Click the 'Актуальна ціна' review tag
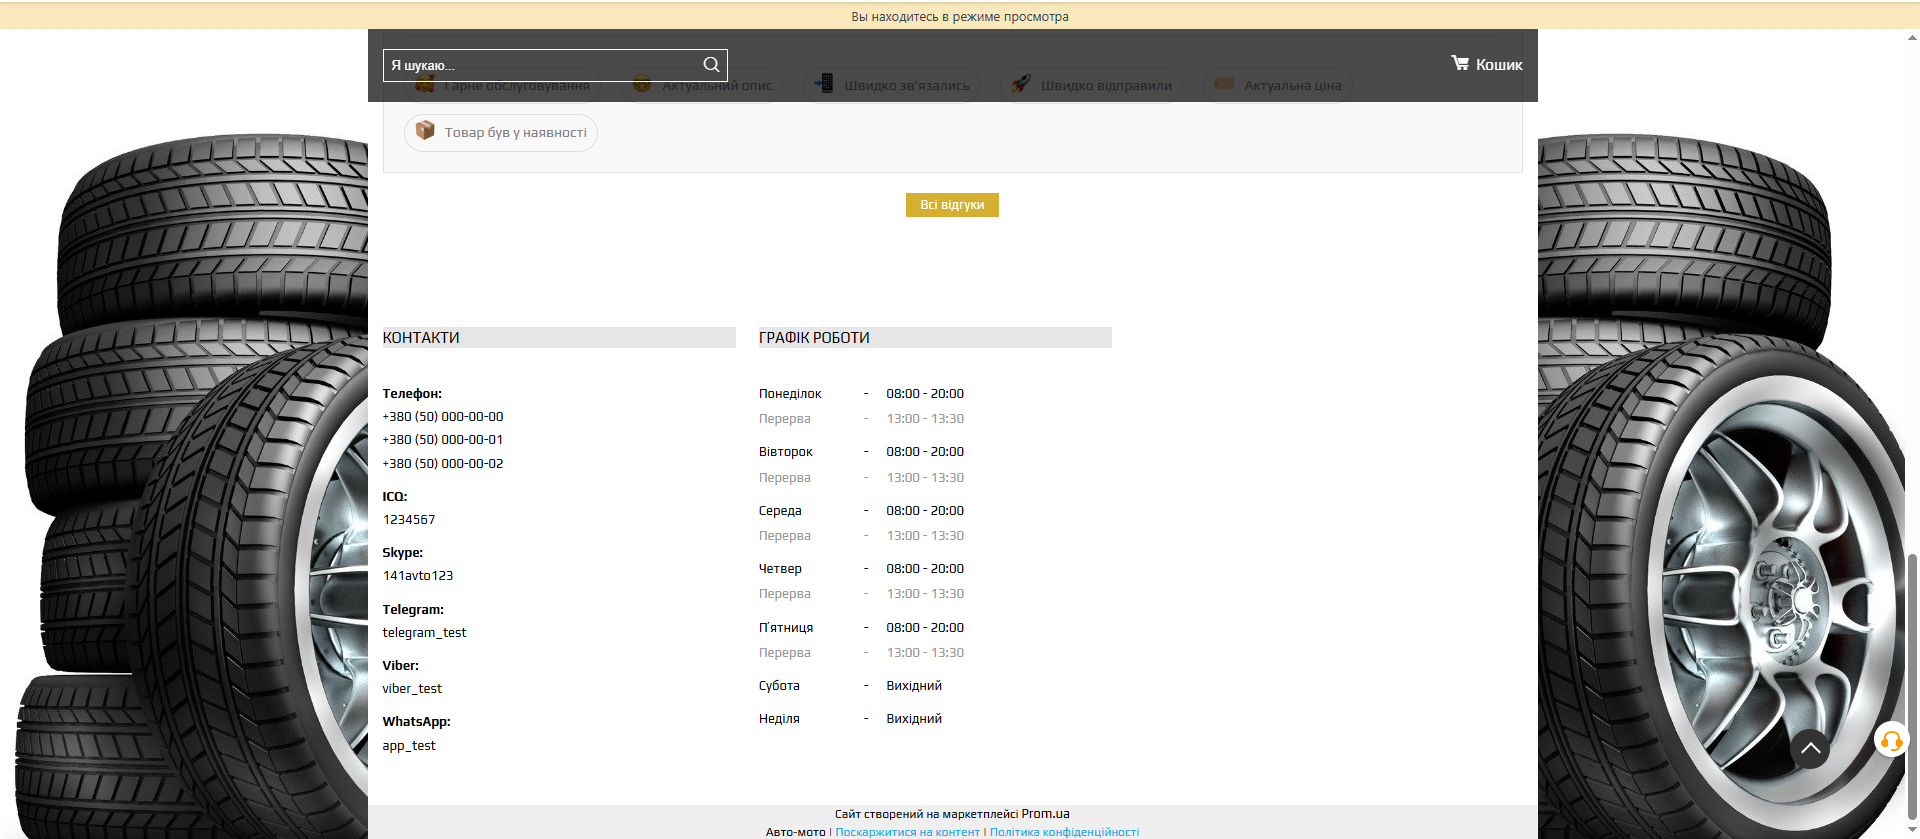The image size is (1920, 839). point(1278,86)
